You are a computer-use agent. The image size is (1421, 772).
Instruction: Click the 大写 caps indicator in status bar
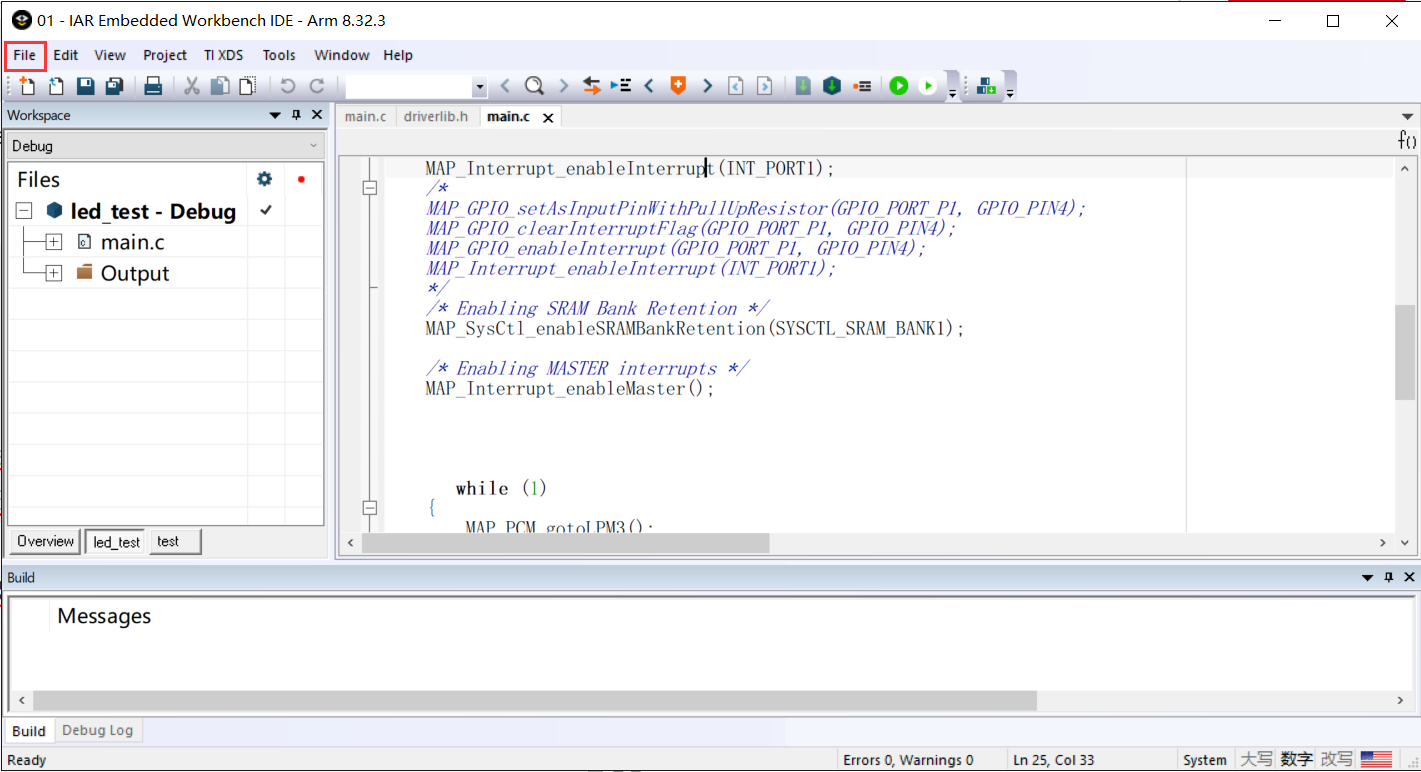(x=1257, y=759)
